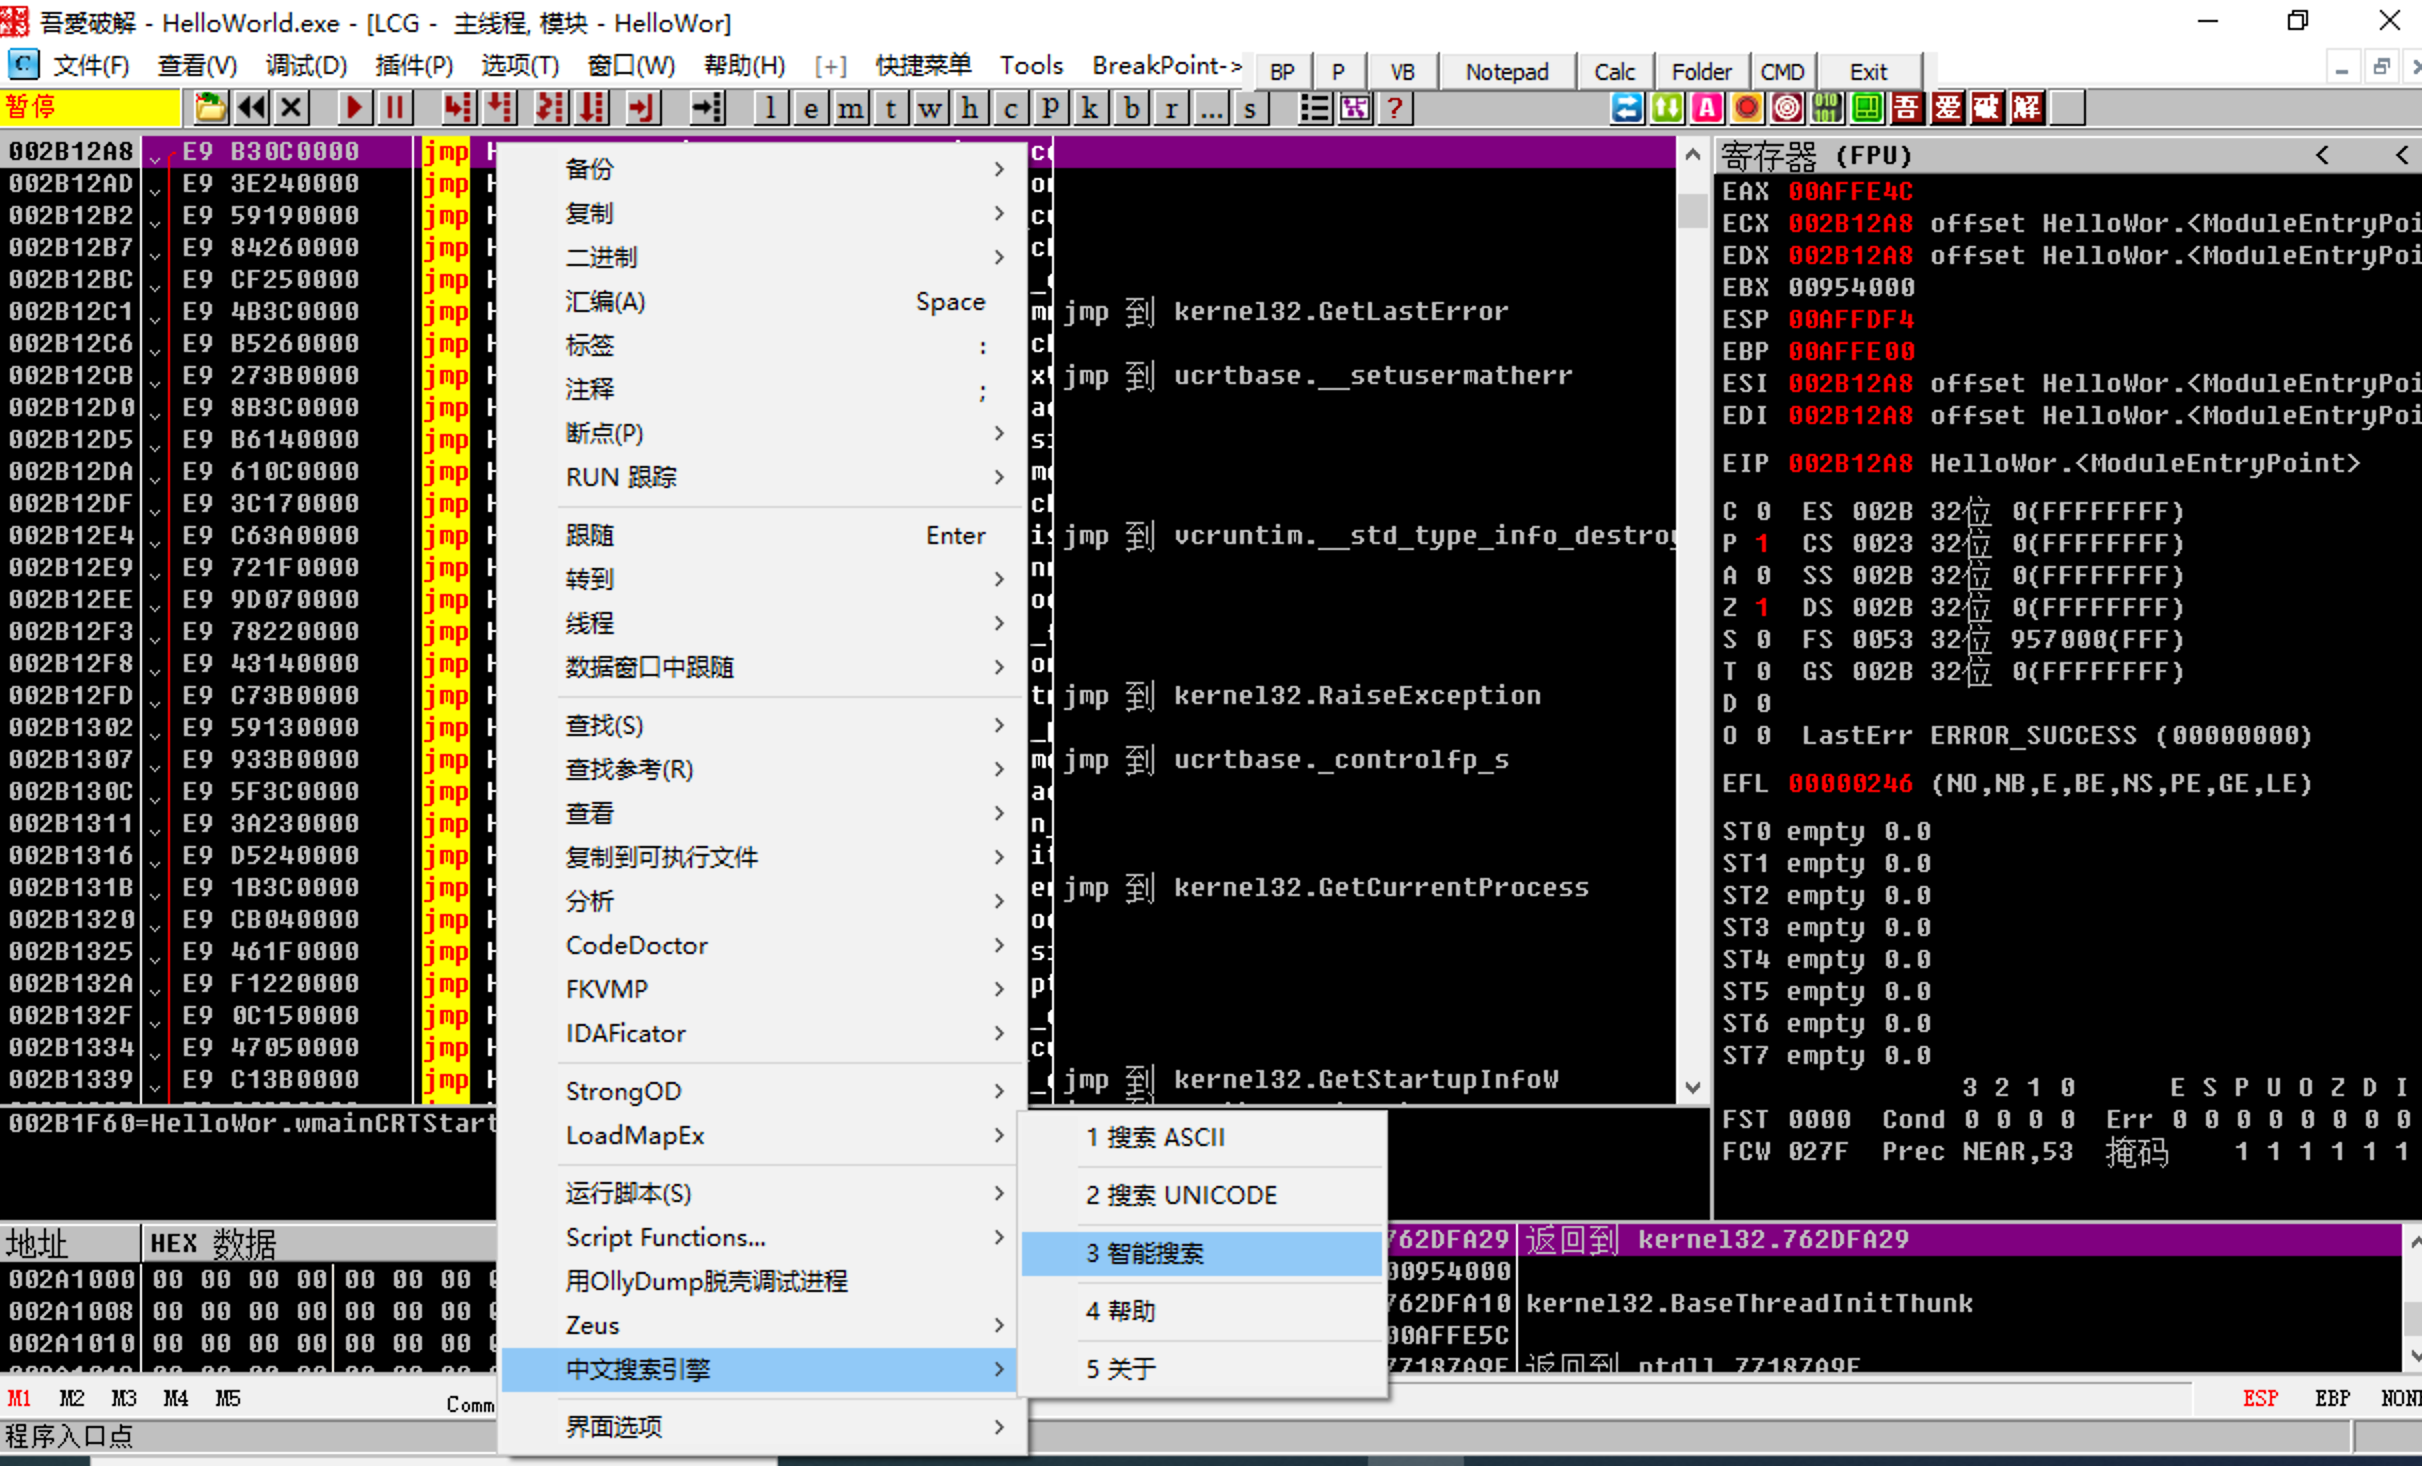Click the Trace Into toolbar icon
Screen dimensions: 2422x1466
coord(551,108)
